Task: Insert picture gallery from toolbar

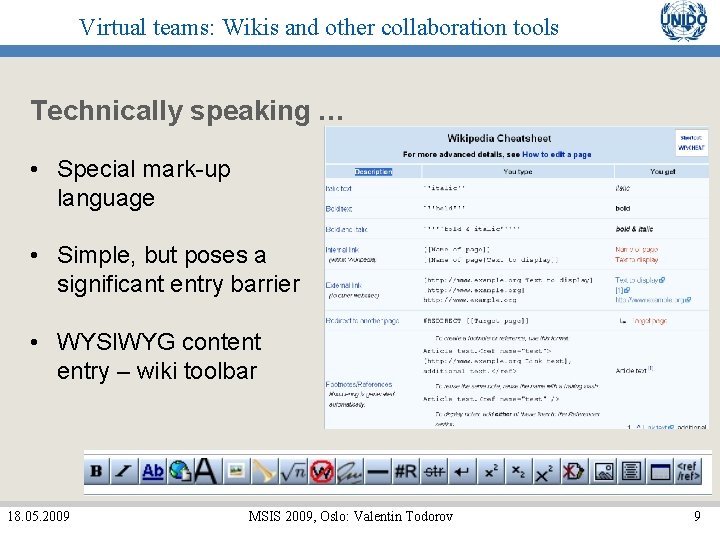Action: tap(604, 471)
